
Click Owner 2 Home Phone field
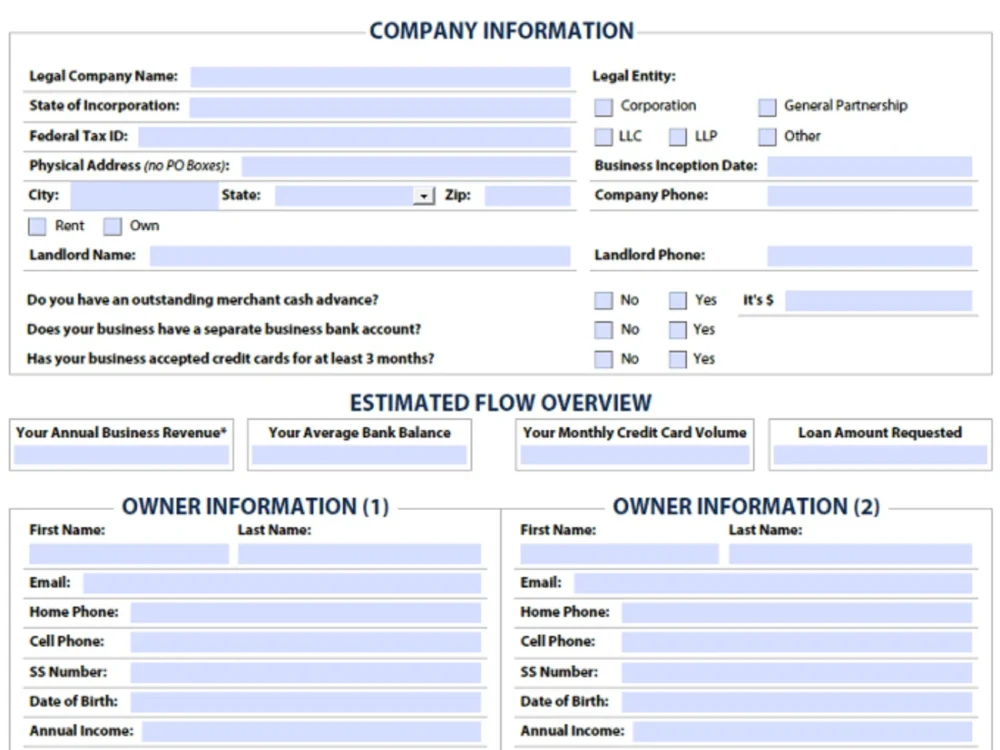tap(797, 613)
